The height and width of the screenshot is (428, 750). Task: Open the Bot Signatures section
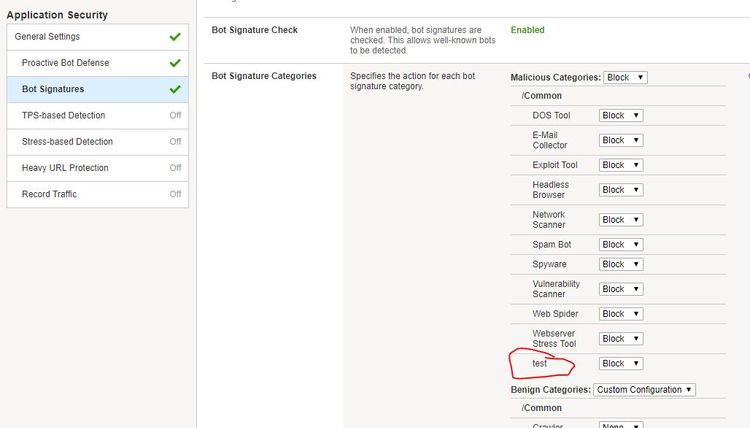53,89
